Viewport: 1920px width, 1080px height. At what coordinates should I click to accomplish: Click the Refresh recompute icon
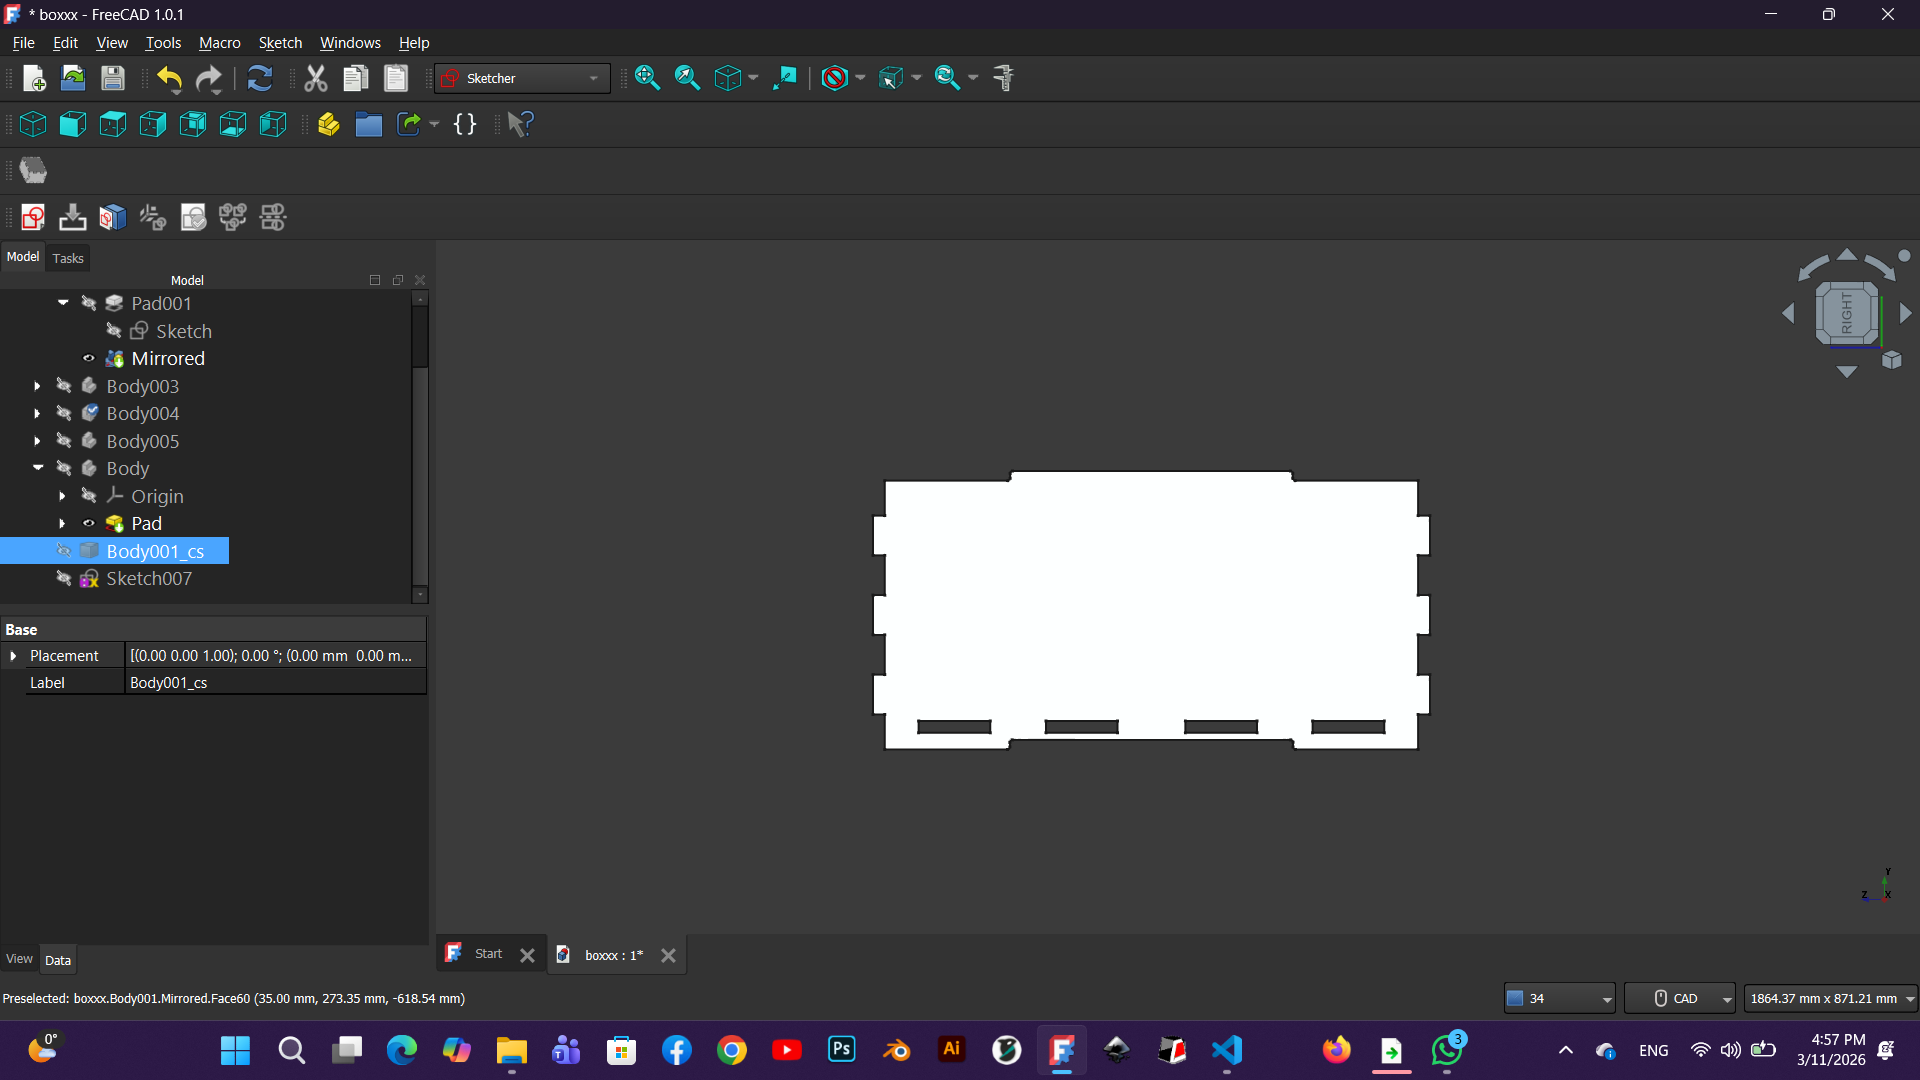click(x=259, y=78)
